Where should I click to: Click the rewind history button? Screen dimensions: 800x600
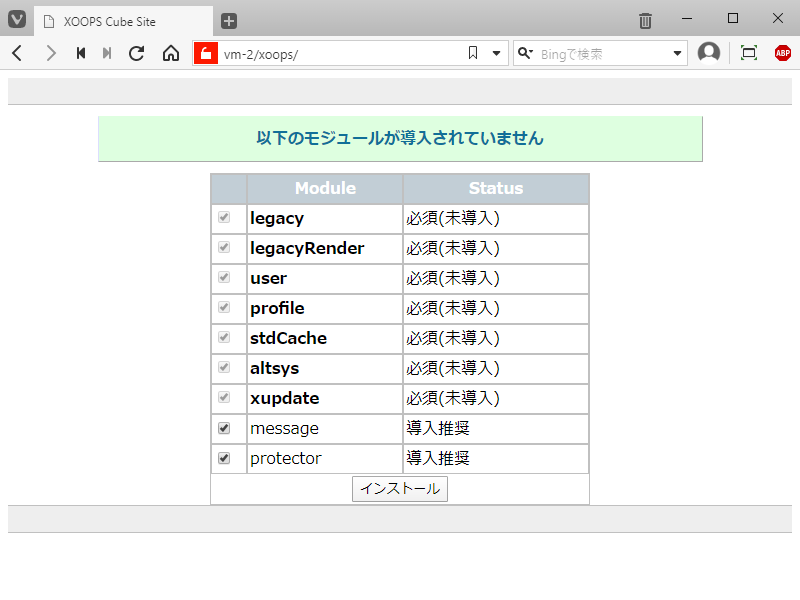click(81, 53)
